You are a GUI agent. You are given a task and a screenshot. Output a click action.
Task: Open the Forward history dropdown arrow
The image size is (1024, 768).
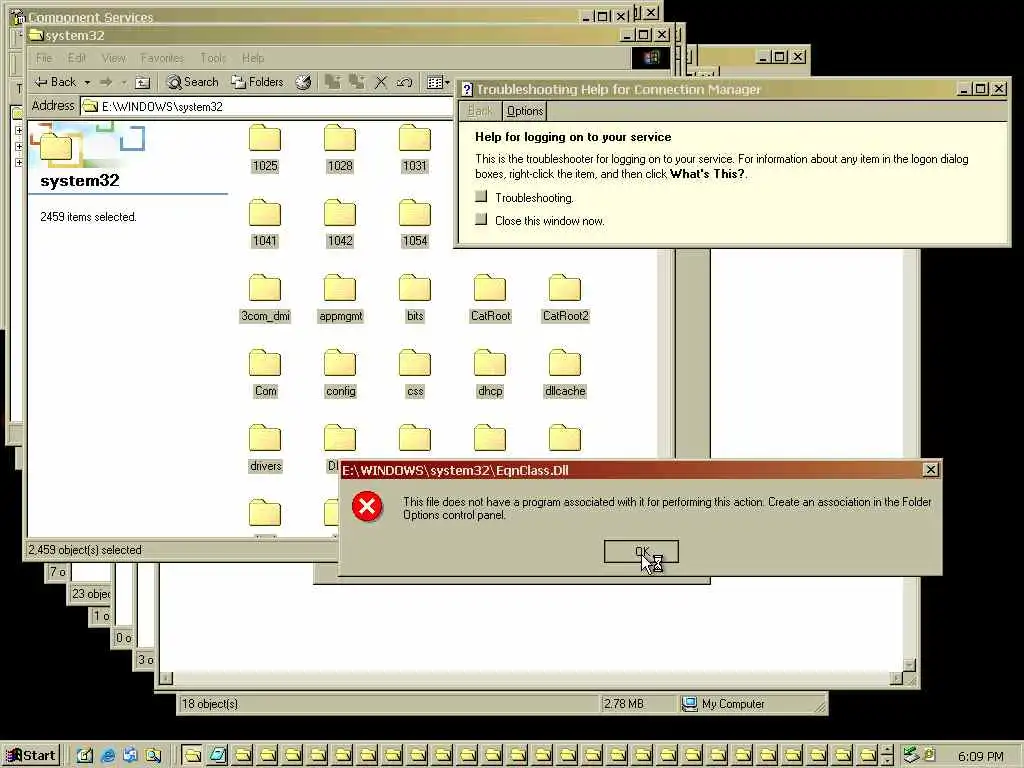123,82
